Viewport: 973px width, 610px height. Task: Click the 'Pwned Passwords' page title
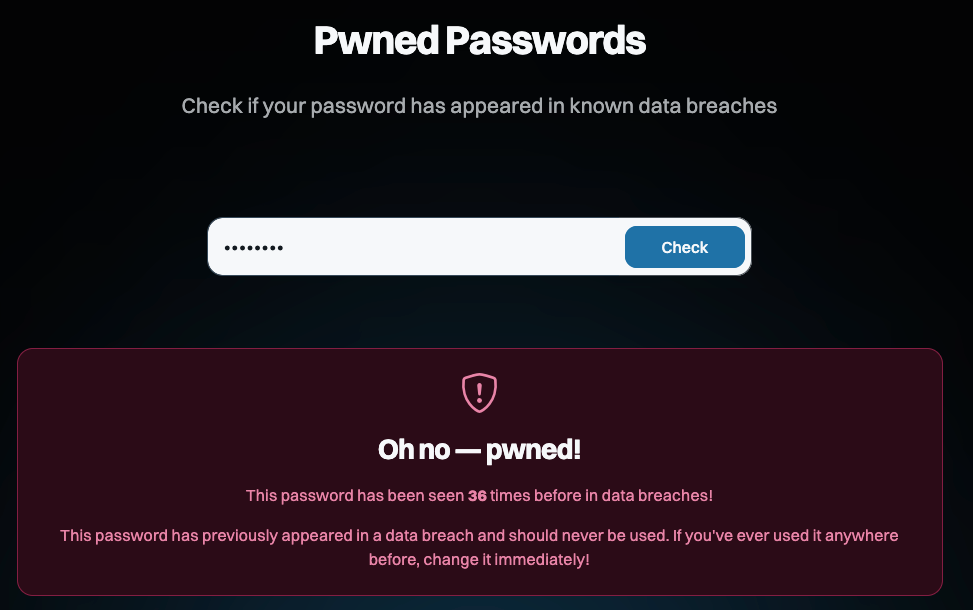[480, 41]
